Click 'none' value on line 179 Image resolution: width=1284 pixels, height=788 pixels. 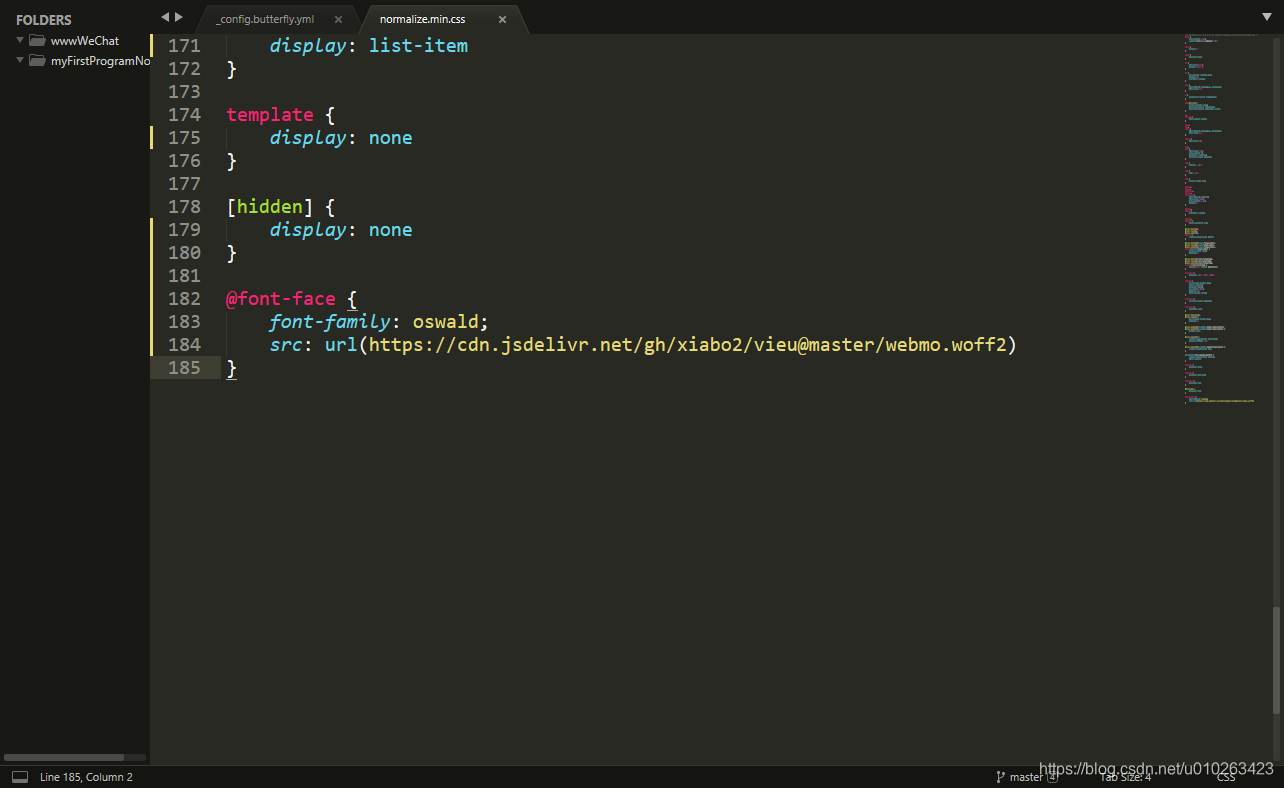390,230
